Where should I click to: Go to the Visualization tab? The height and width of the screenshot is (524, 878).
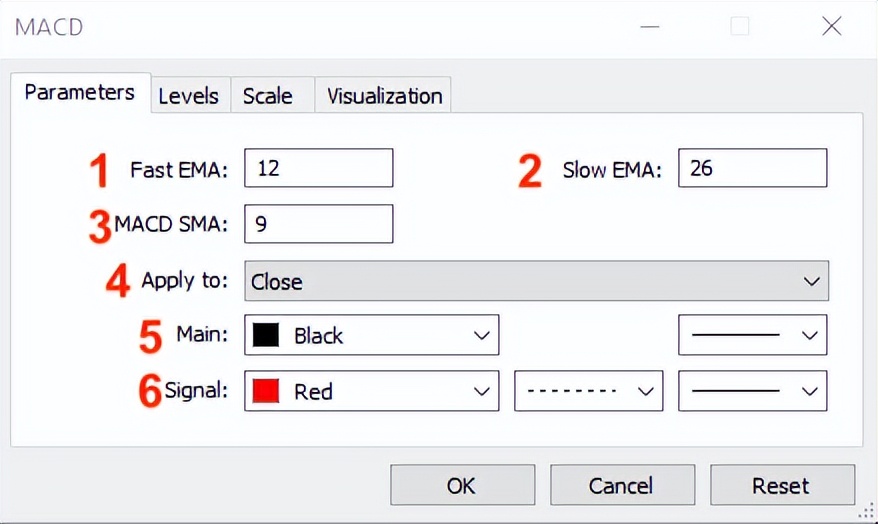pyautogui.click(x=384, y=96)
